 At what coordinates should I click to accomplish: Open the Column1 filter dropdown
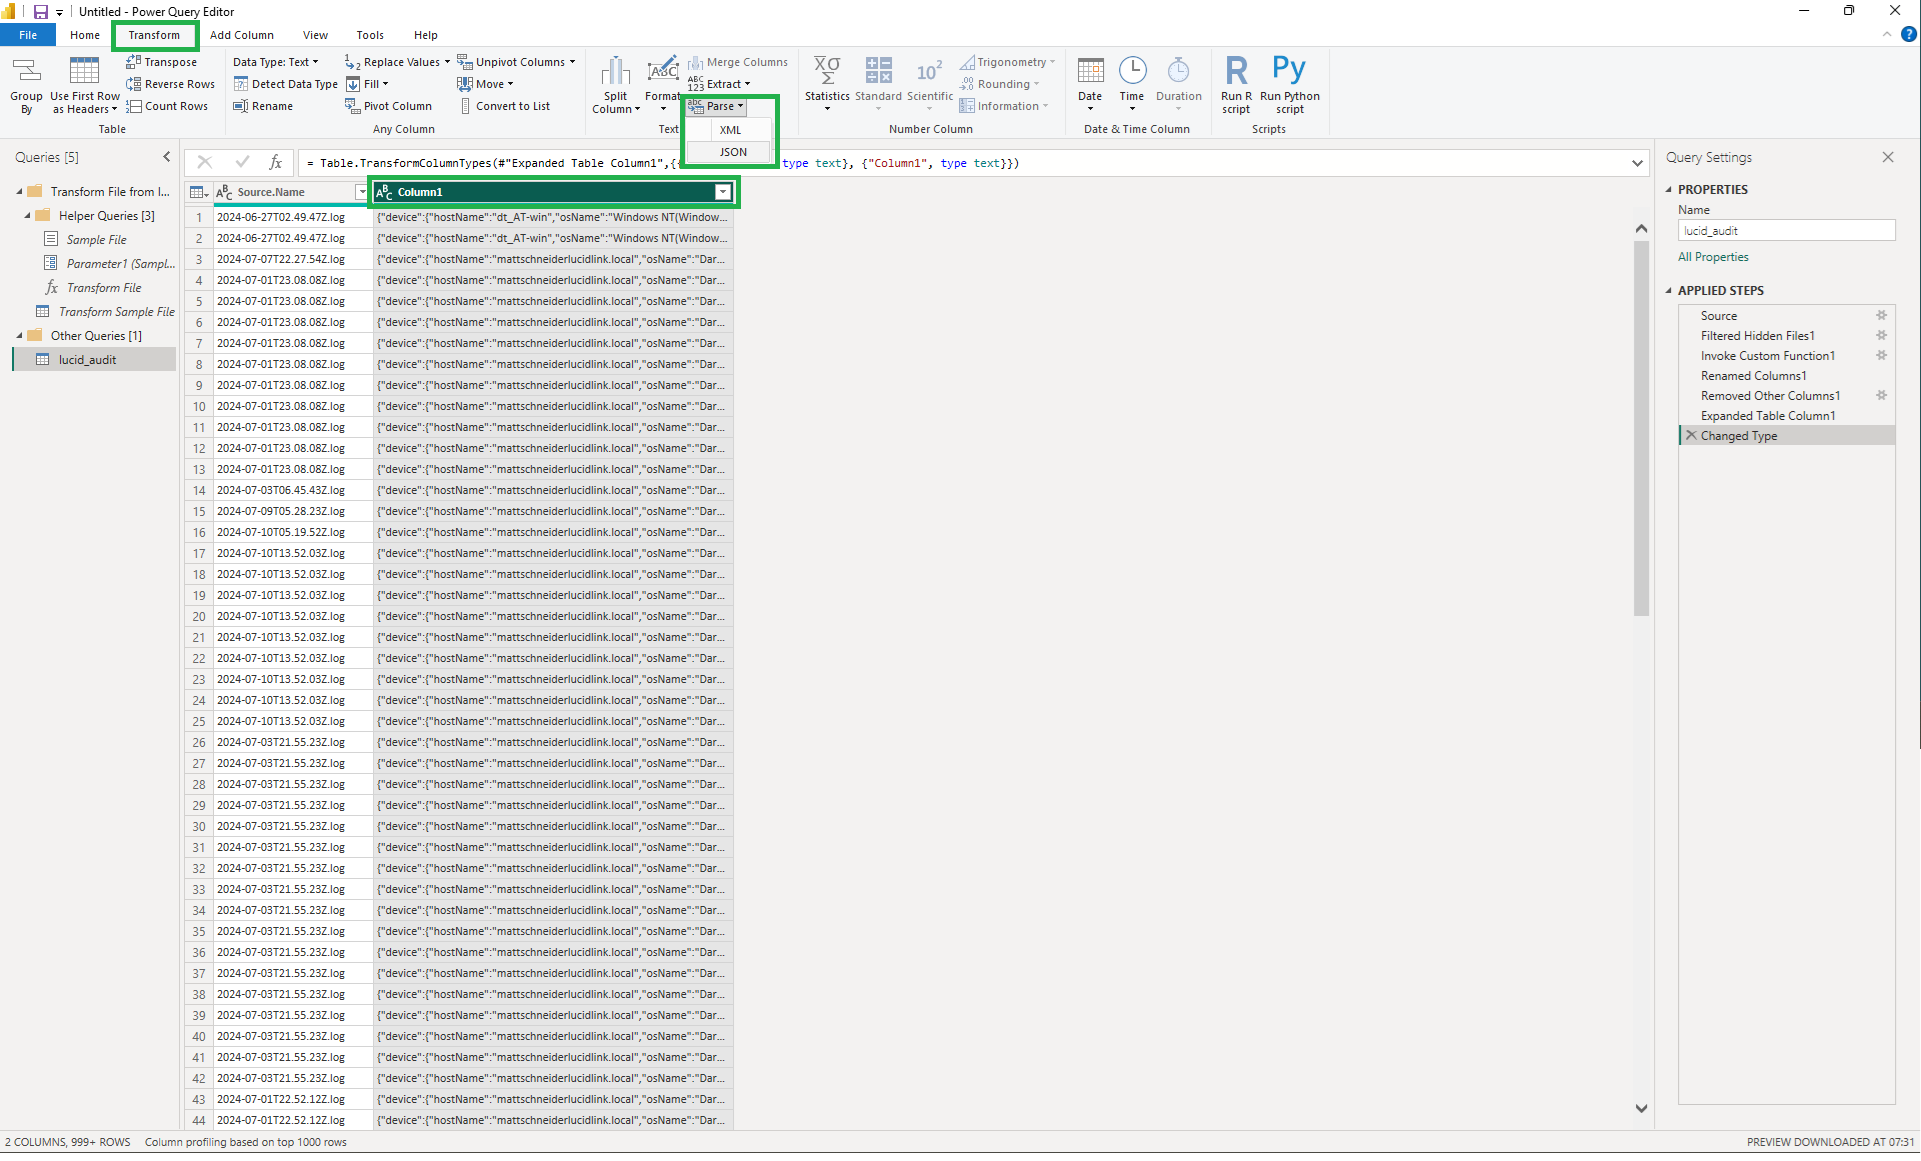(x=723, y=192)
